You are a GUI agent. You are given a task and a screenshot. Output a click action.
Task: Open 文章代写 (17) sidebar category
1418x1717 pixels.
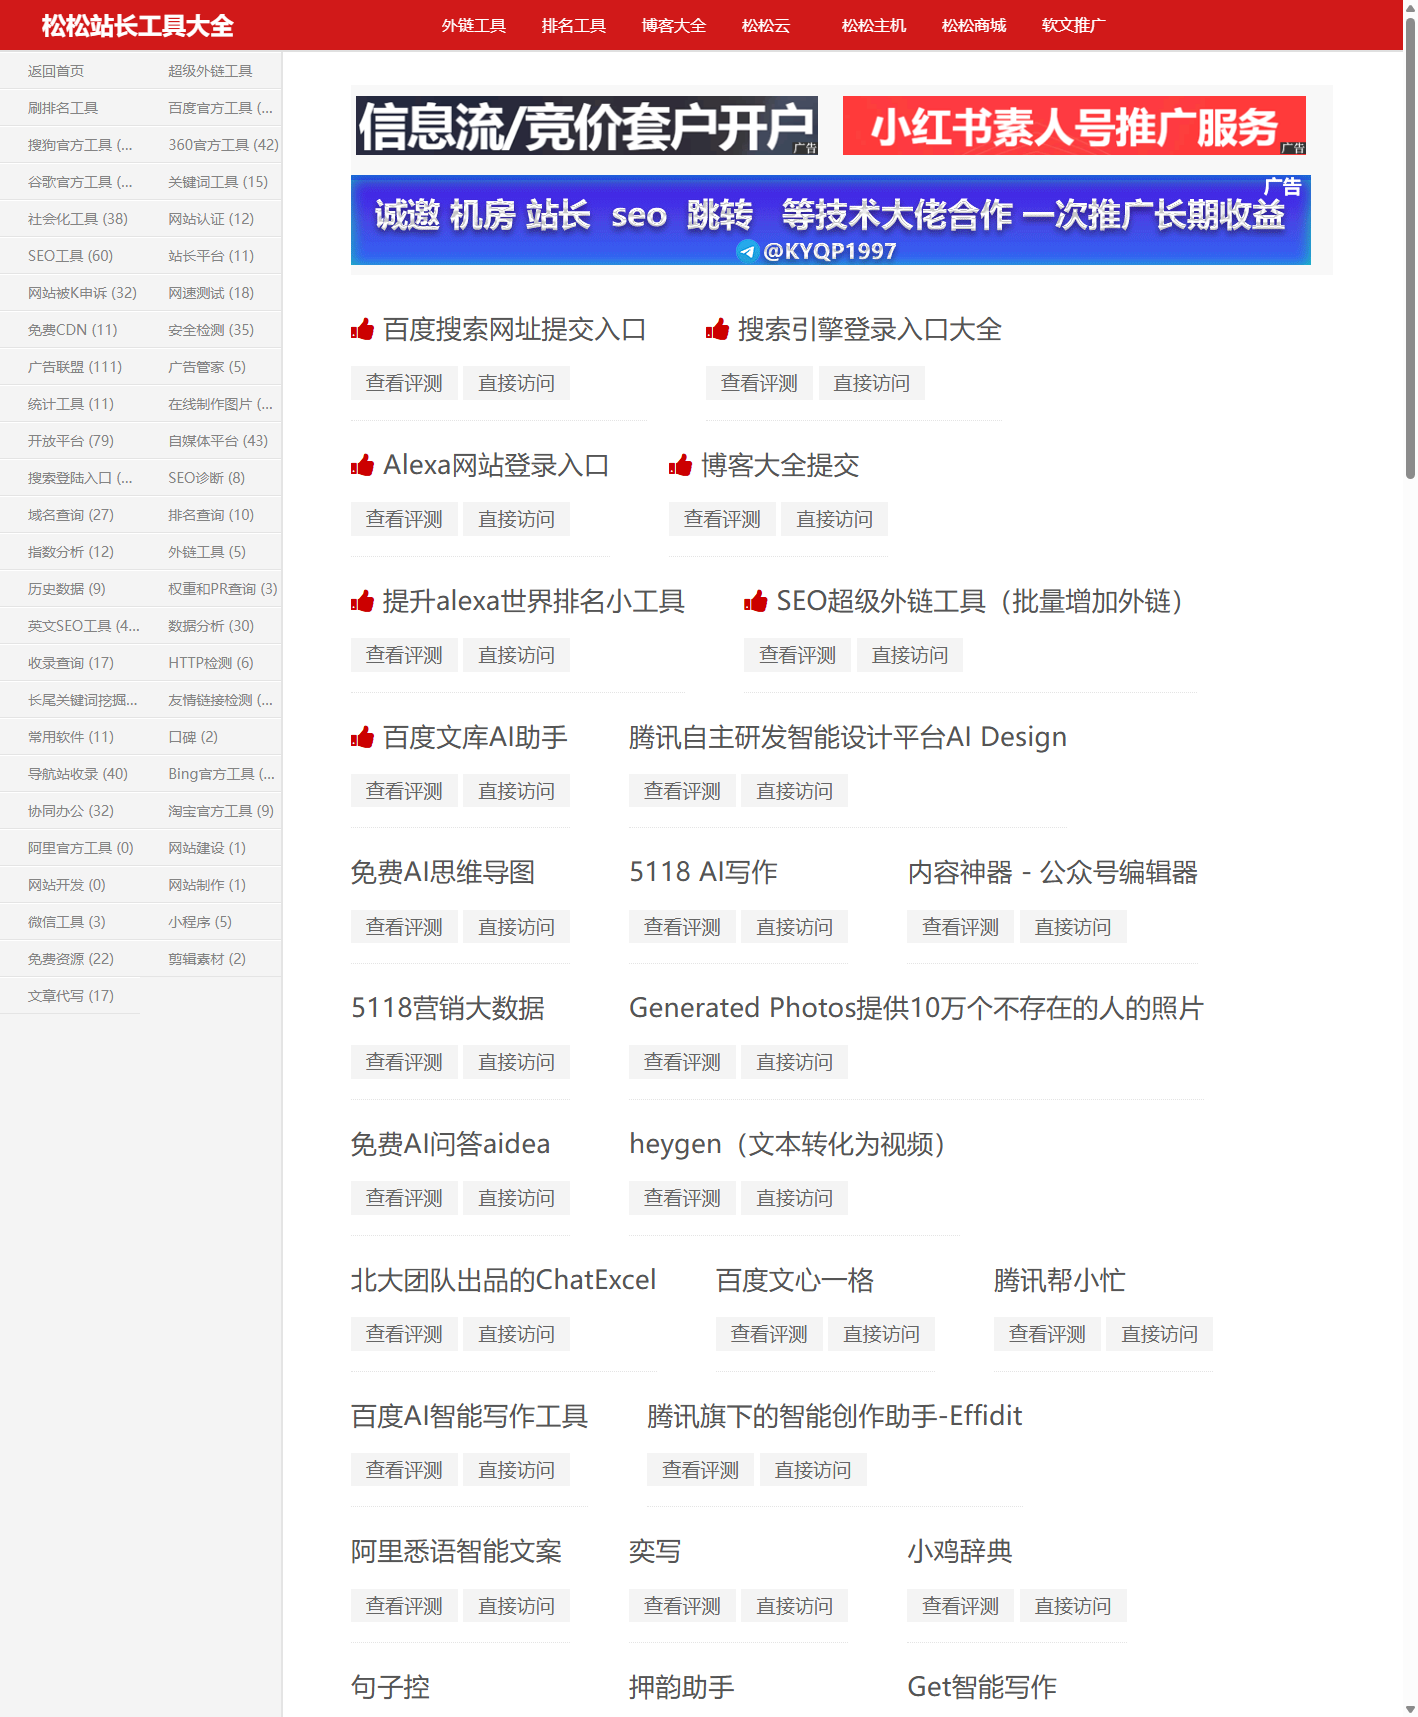pyautogui.click(x=71, y=996)
